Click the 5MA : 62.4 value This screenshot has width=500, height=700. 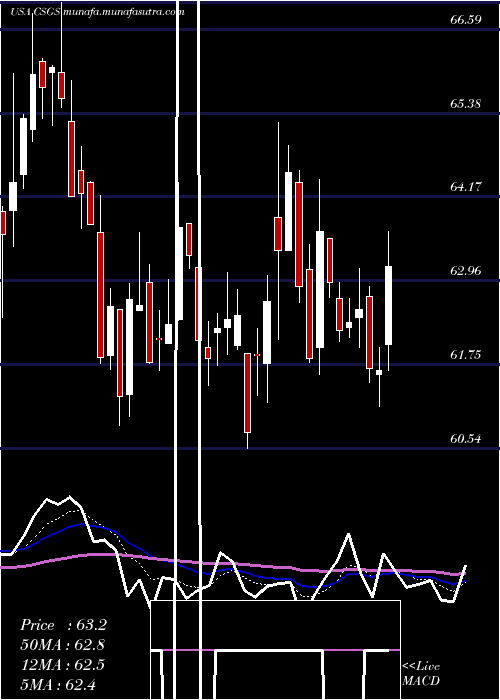pos(58,684)
